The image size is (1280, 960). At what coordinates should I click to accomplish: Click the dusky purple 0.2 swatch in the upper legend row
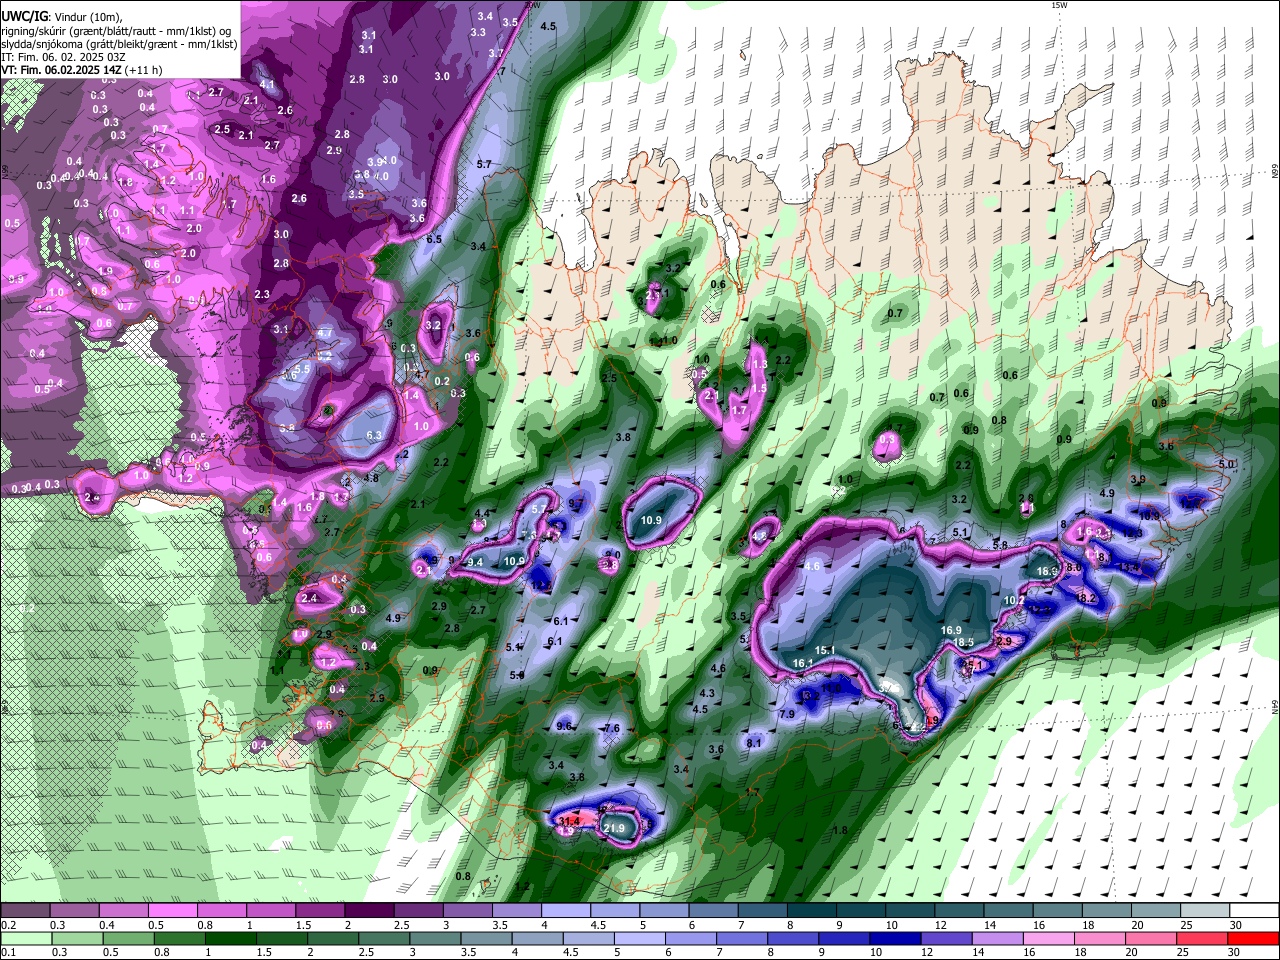(25, 911)
